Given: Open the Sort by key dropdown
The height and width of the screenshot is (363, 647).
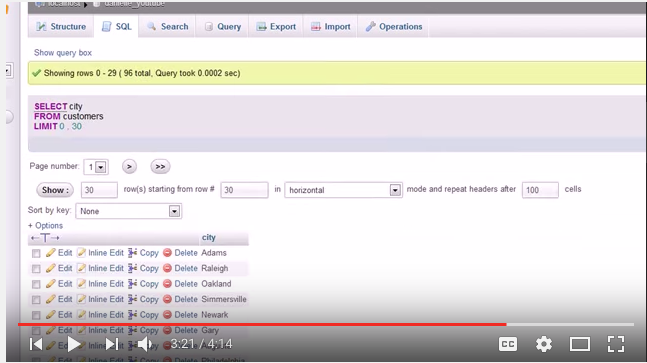Looking at the screenshot, I should pyautogui.click(x=128, y=211).
